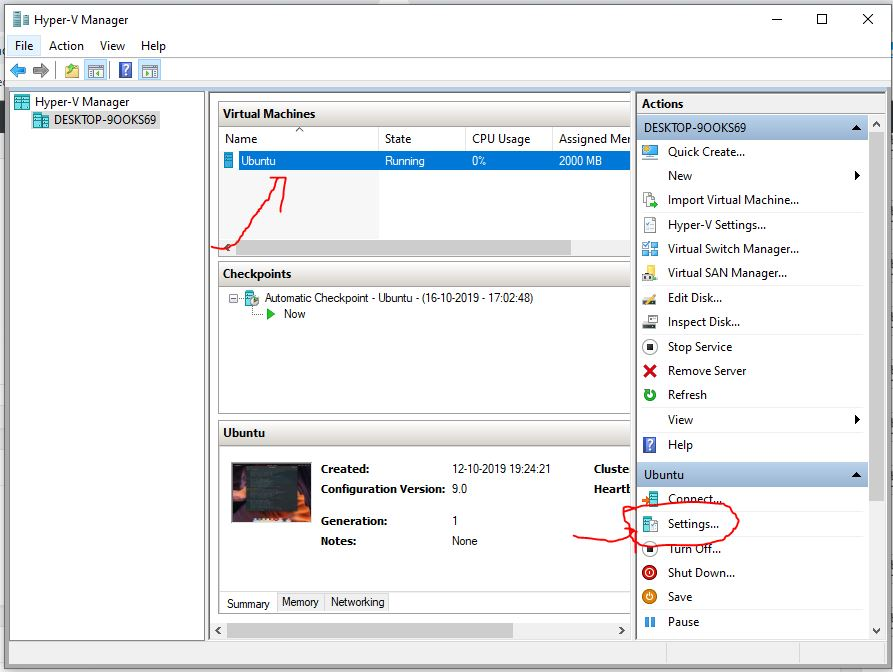Click the blue Help toolbar icon
893x672 pixels.
pyautogui.click(x=125, y=70)
